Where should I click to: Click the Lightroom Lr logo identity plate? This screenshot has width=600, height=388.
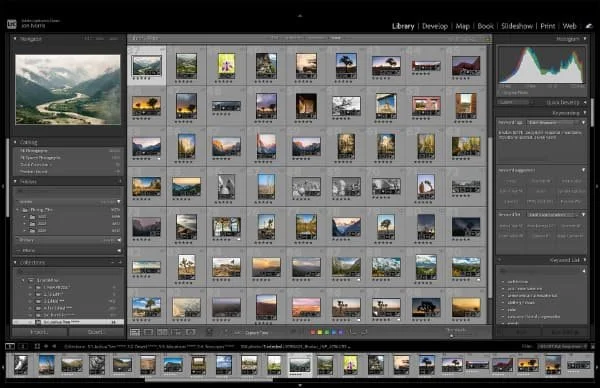(12, 24)
